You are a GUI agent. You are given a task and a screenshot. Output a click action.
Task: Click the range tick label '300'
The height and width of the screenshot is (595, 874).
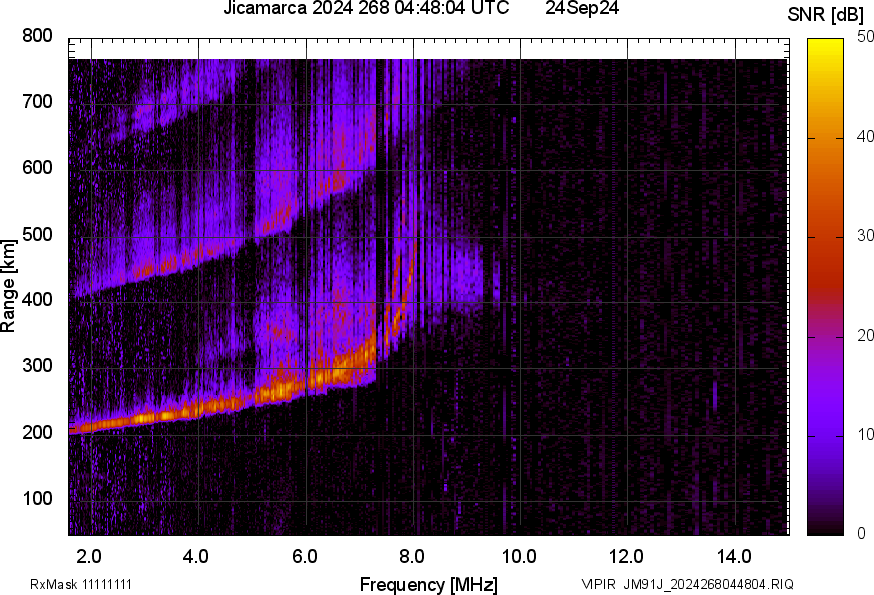pyautogui.click(x=37, y=366)
